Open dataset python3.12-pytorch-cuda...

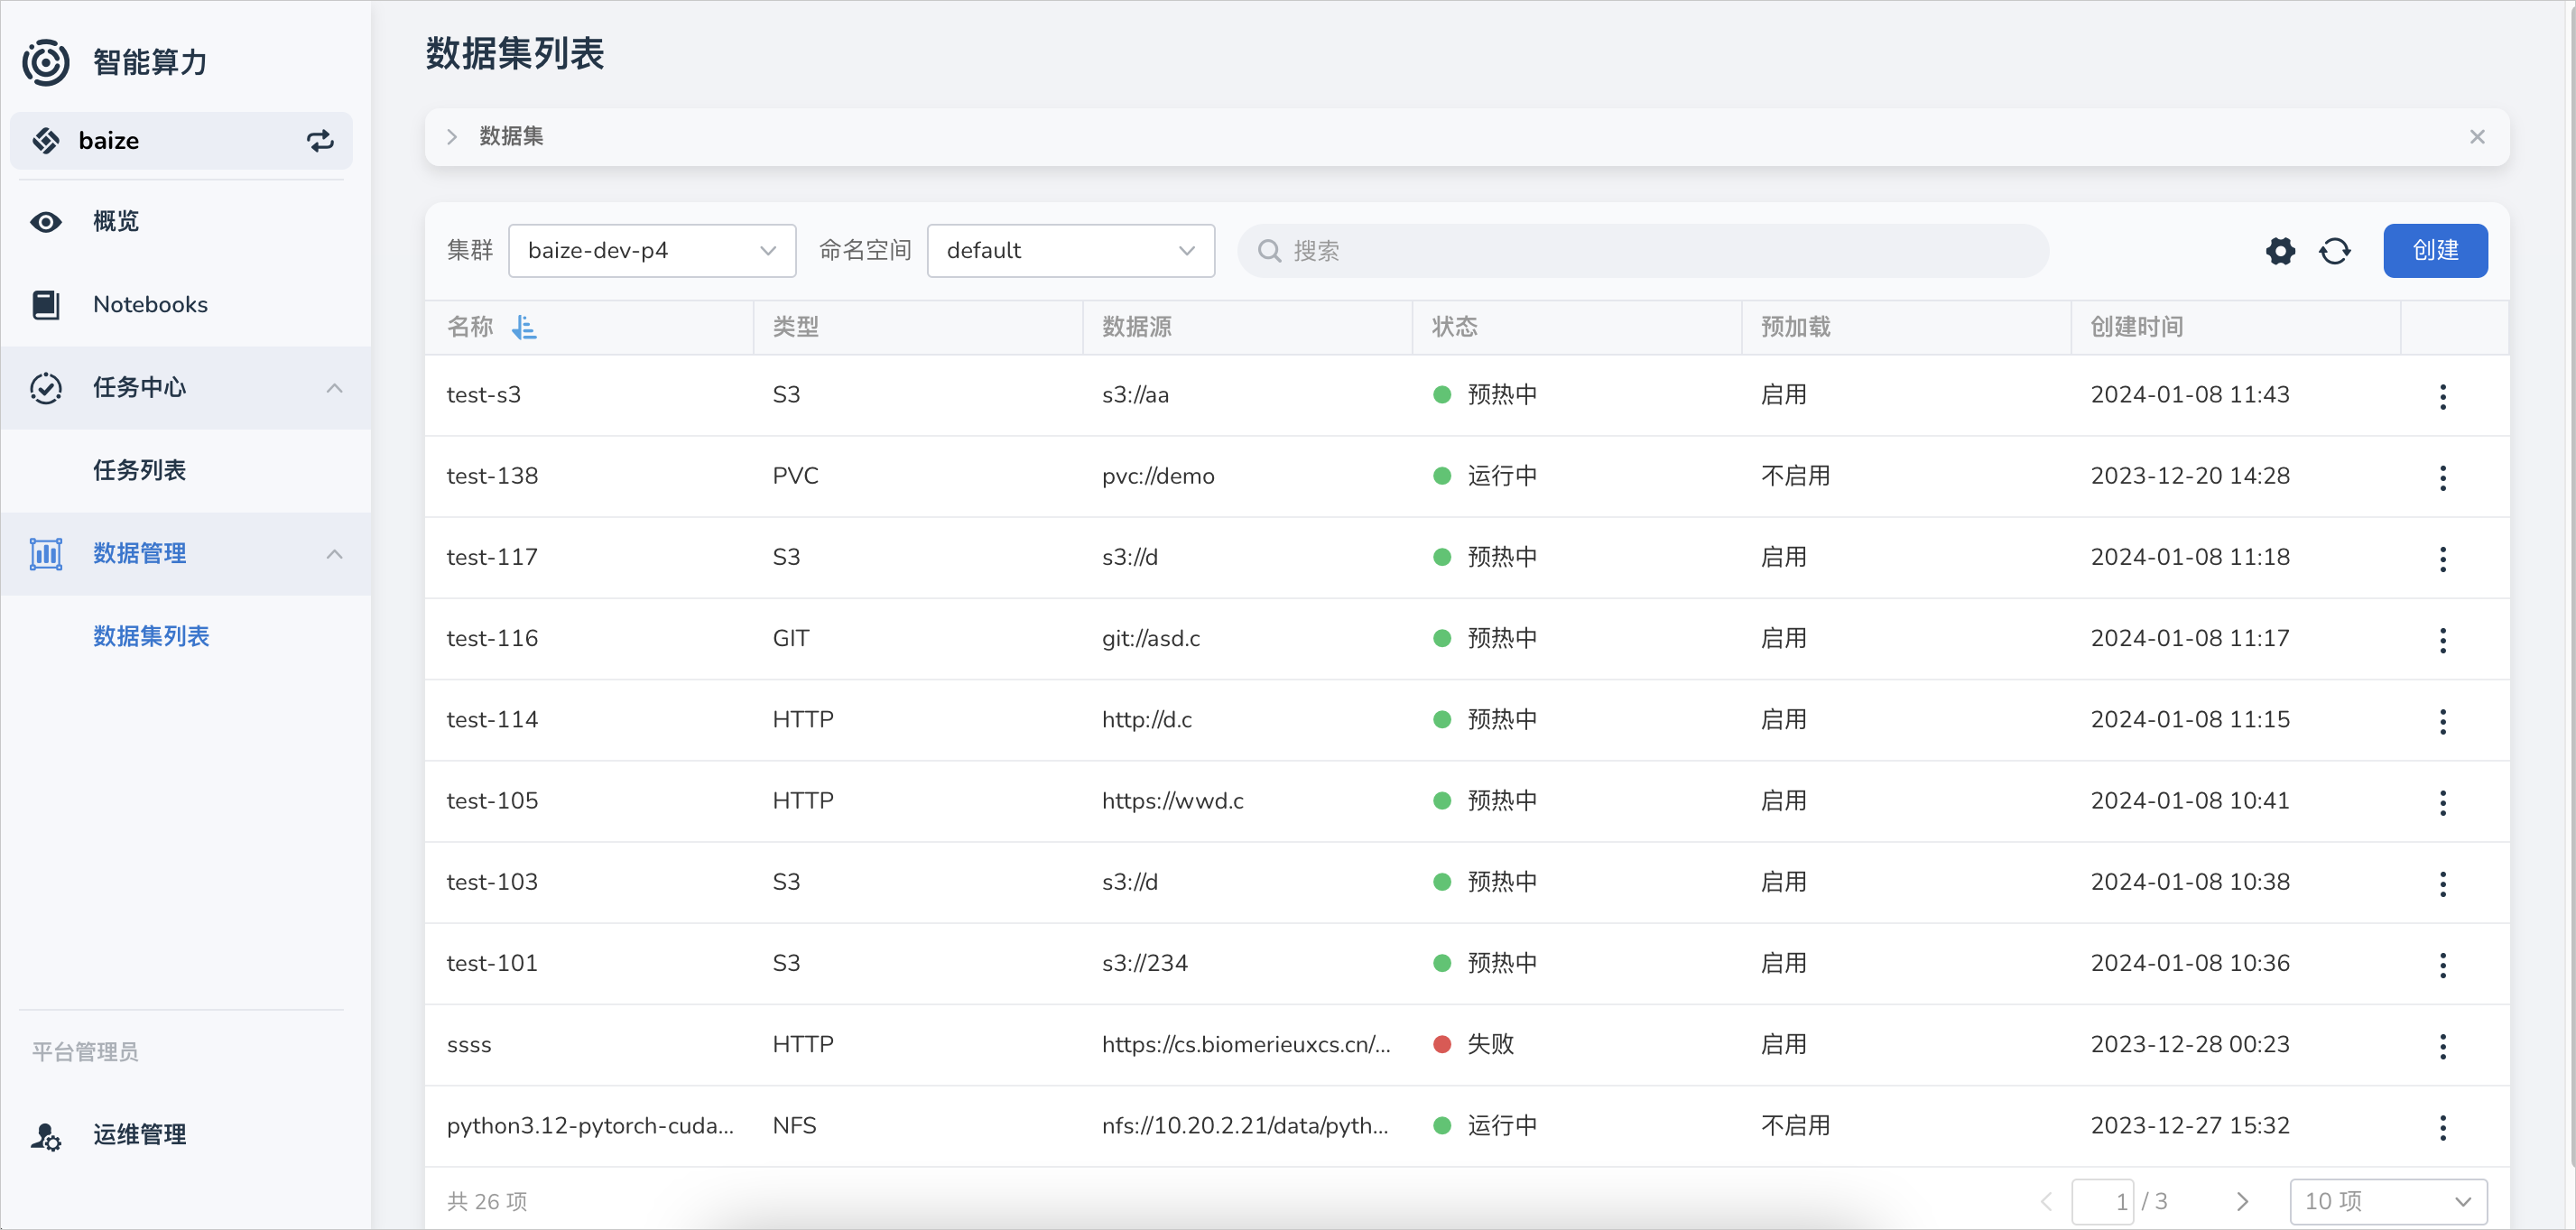pos(590,1126)
